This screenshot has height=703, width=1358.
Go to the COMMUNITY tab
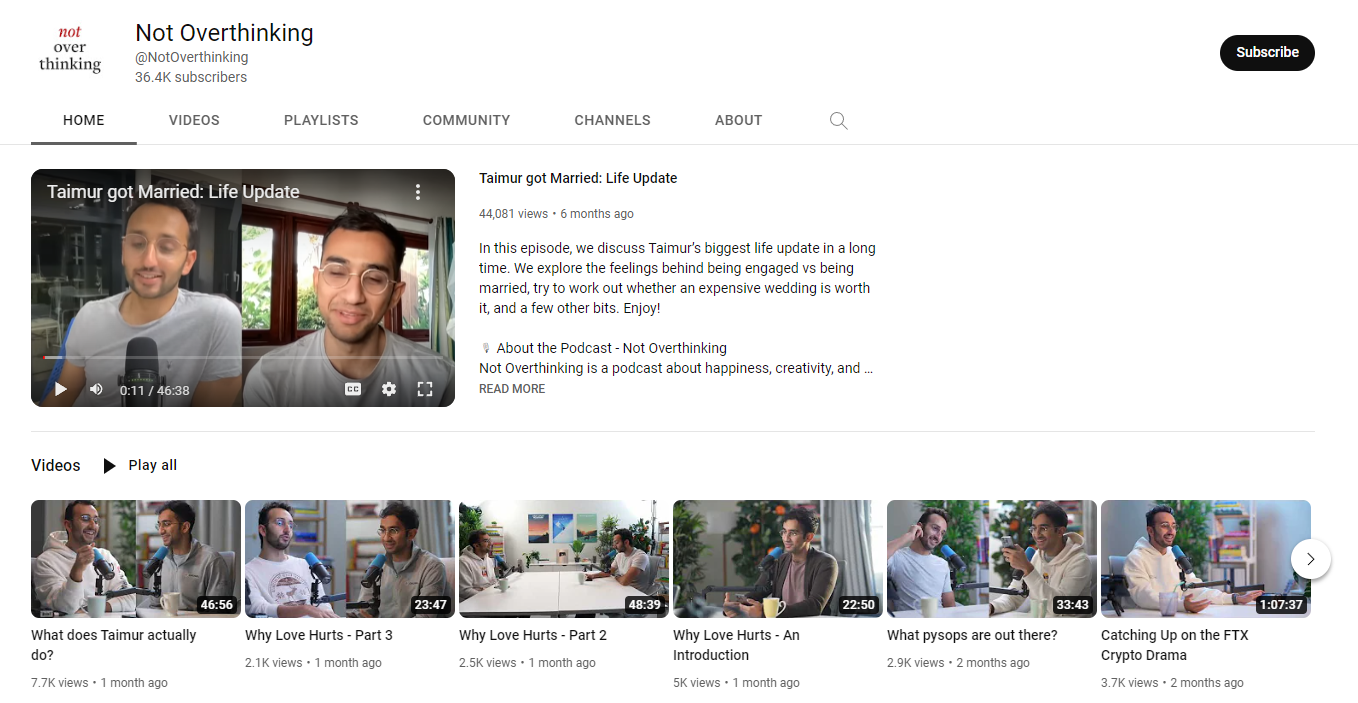pos(466,120)
